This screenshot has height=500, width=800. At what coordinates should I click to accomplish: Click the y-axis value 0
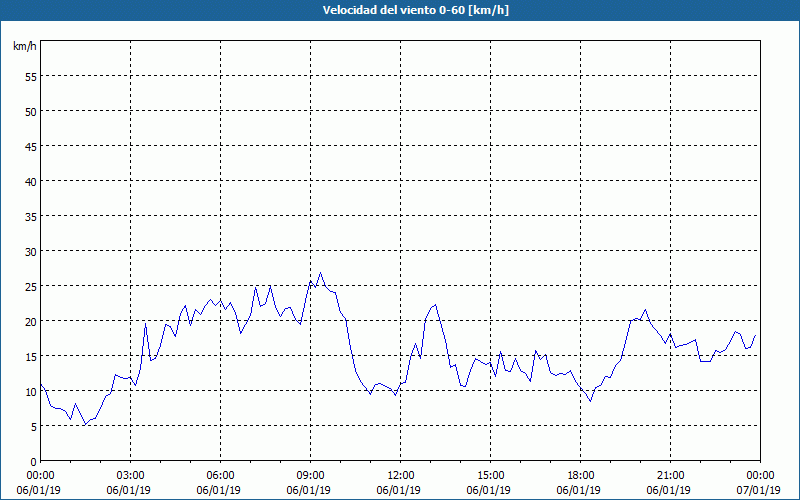pos(34,462)
